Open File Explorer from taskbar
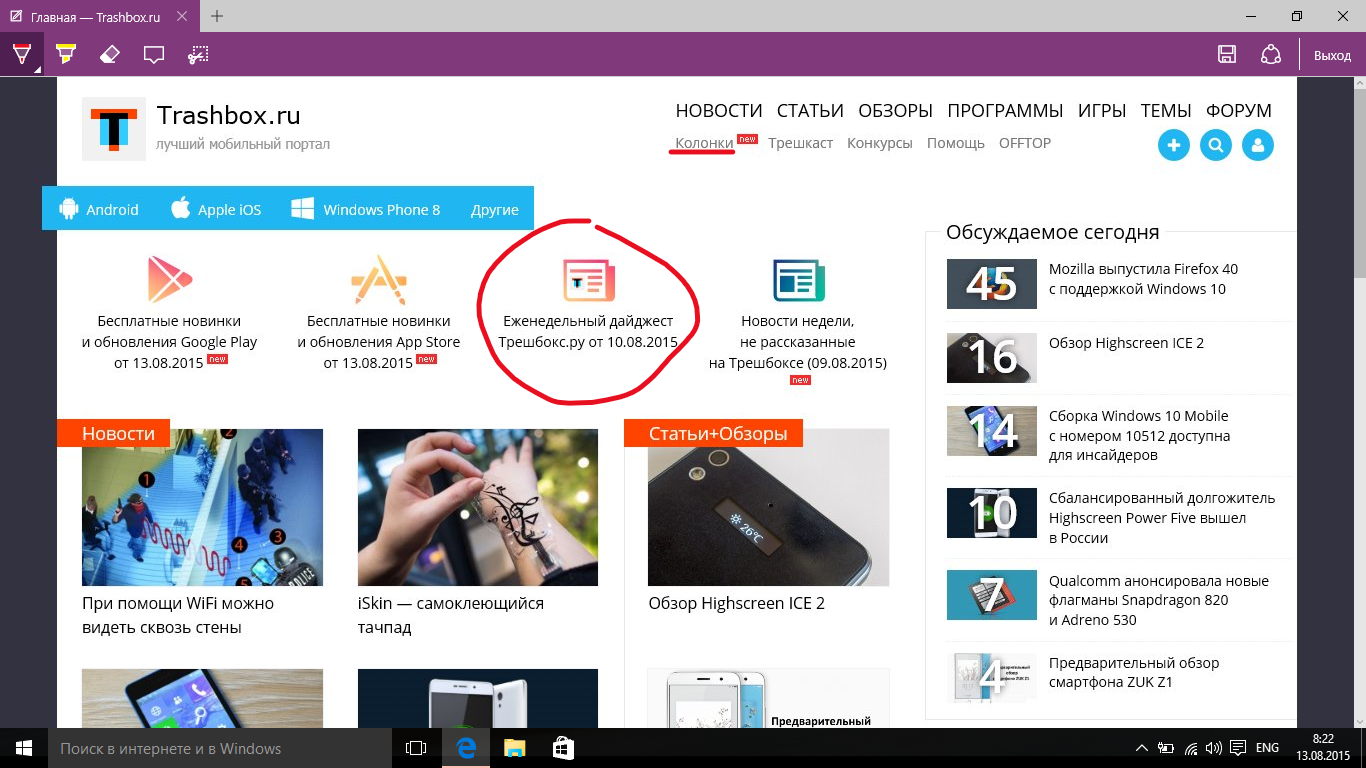 tap(514, 748)
